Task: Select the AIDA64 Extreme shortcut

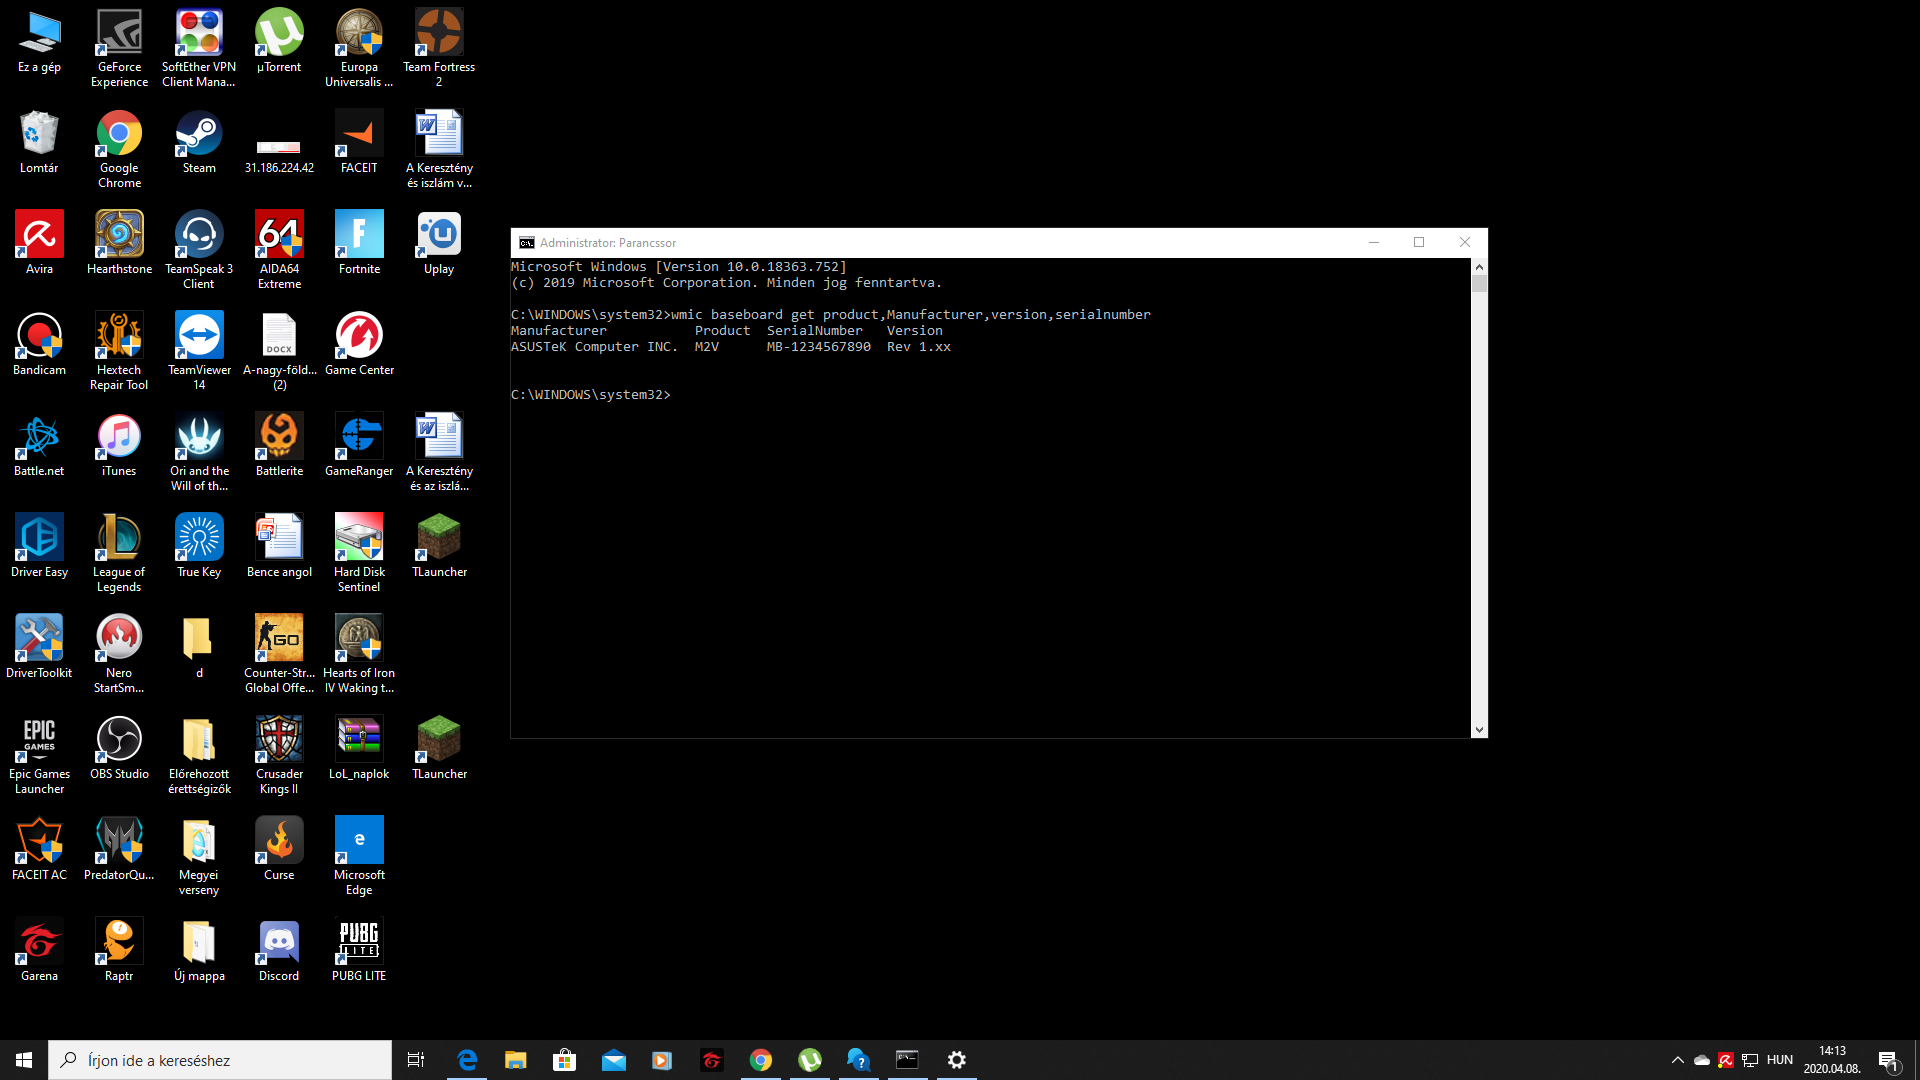Action: point(279,236)
